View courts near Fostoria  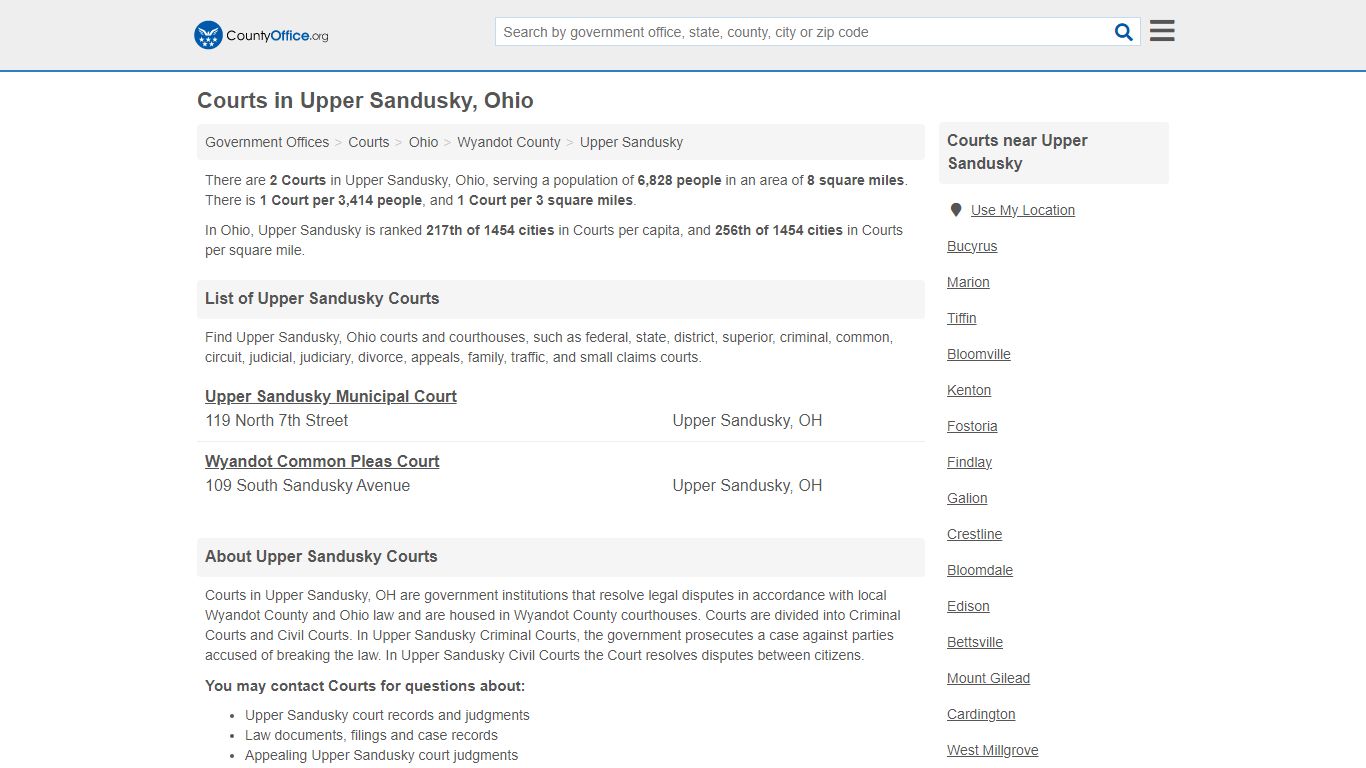[x=972, y=426]
